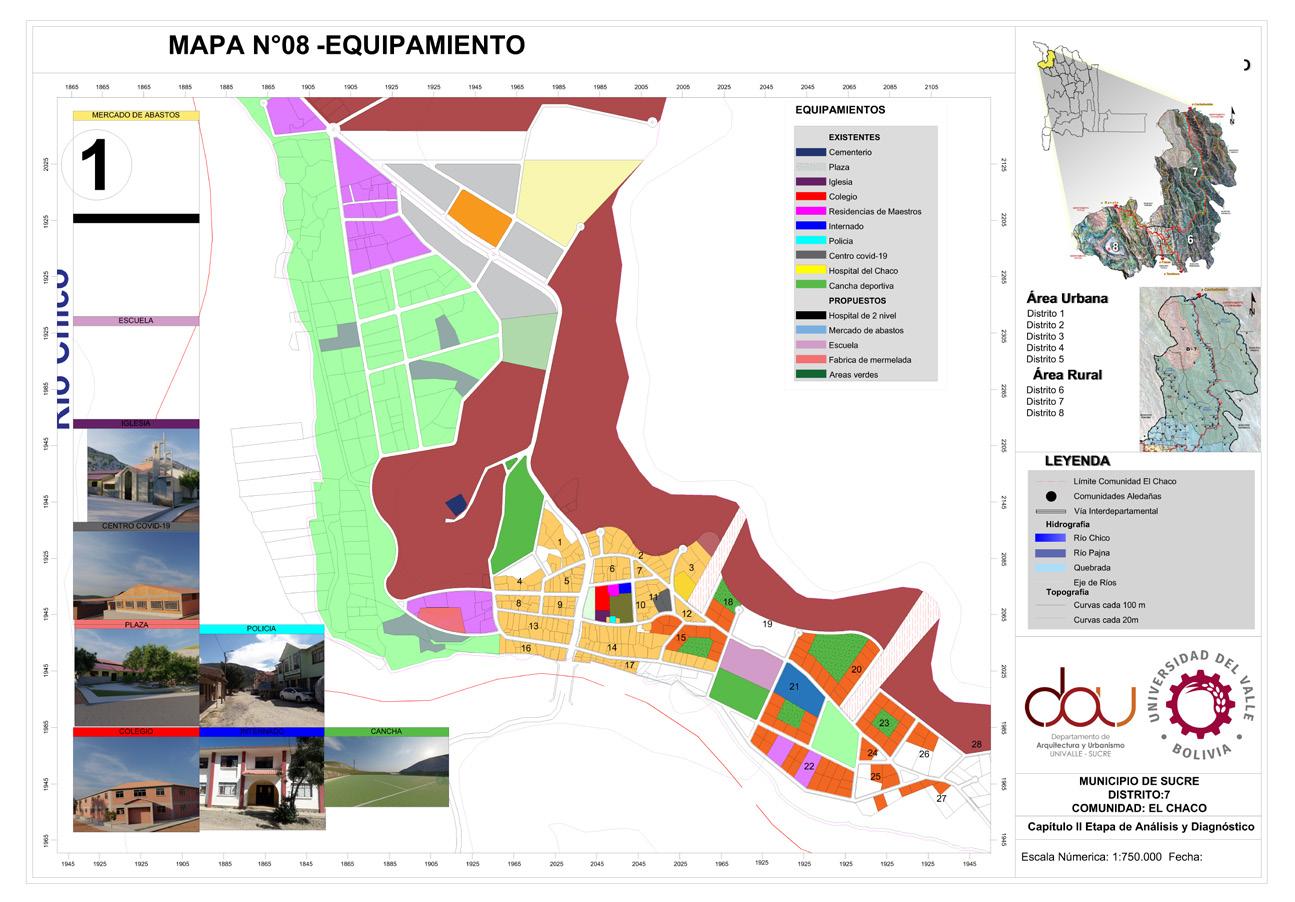Select the Centro covid-19 gray swatch
1295x902 pixels.
click(x=811, y=256)
